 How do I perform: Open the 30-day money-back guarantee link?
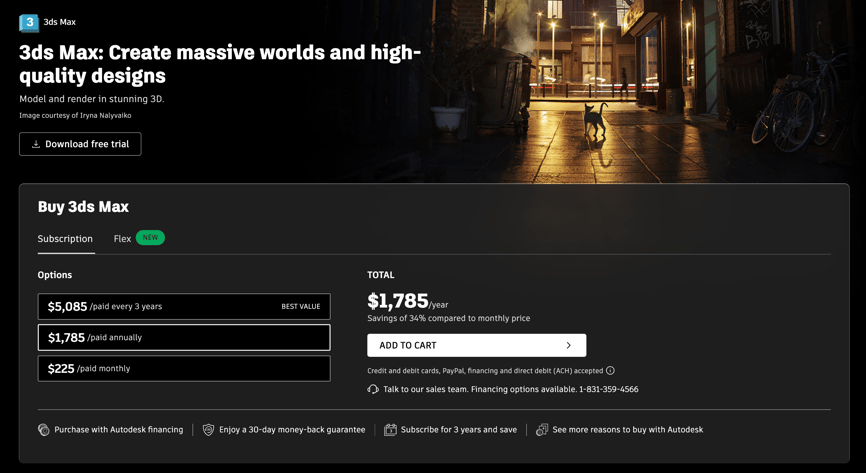click(292, 430)
